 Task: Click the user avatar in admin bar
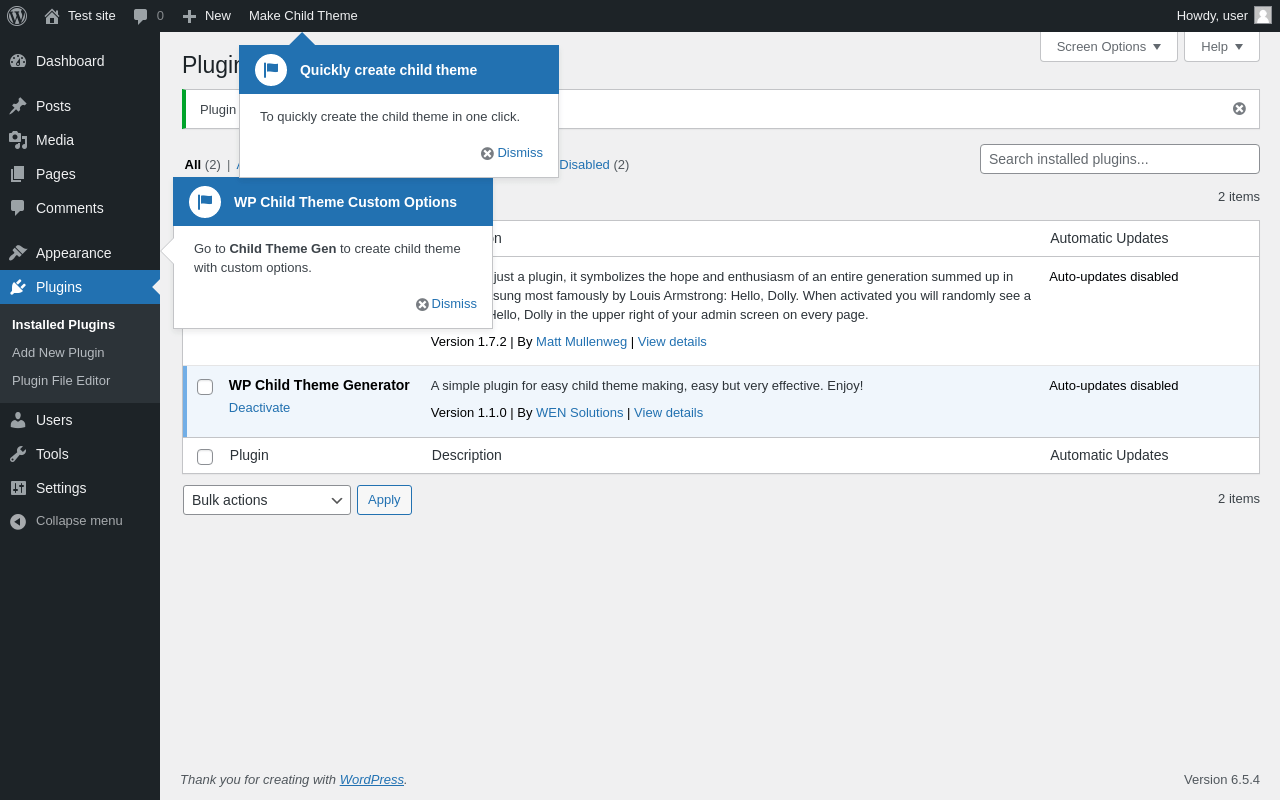coord(1263,15)
